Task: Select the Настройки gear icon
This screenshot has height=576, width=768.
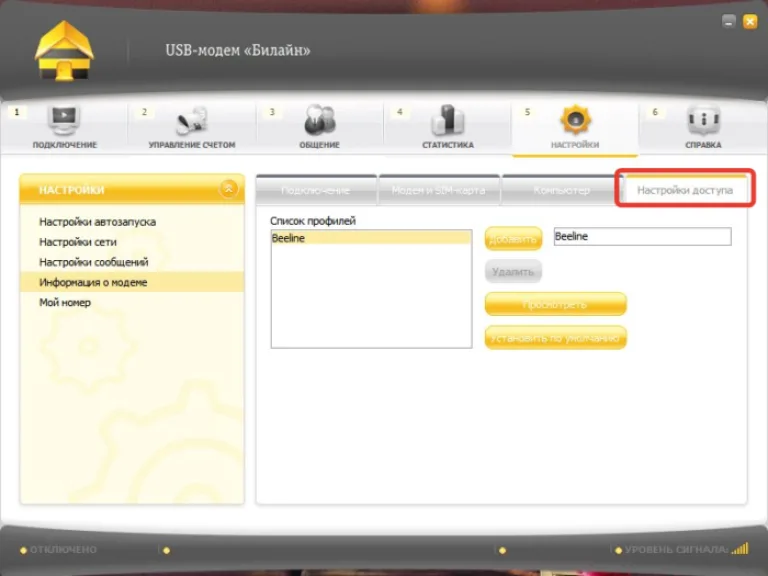Action: click(575, 120)
